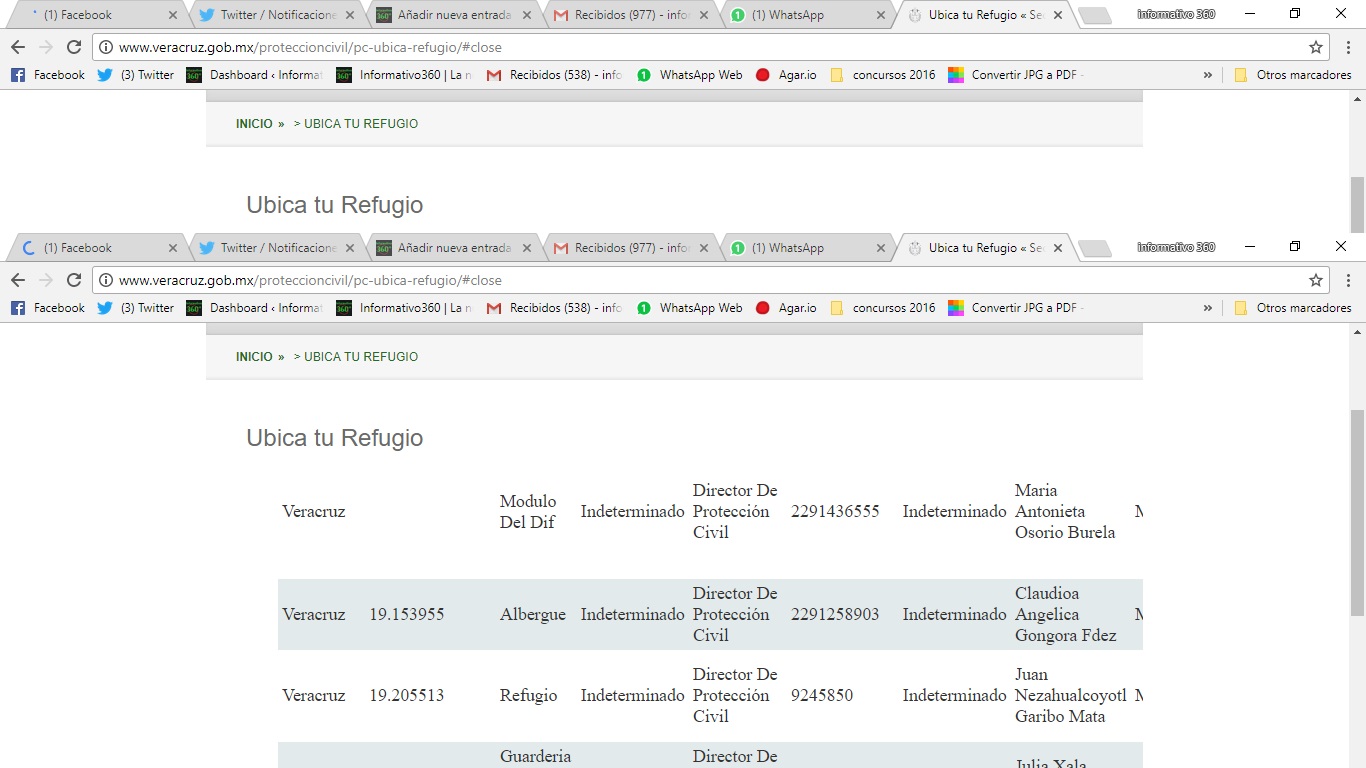This screenshot has width=1366, height=768.
Task: Click the lower address bar showing the veracruz.gob.mx URL
Action: pos(700,281)
